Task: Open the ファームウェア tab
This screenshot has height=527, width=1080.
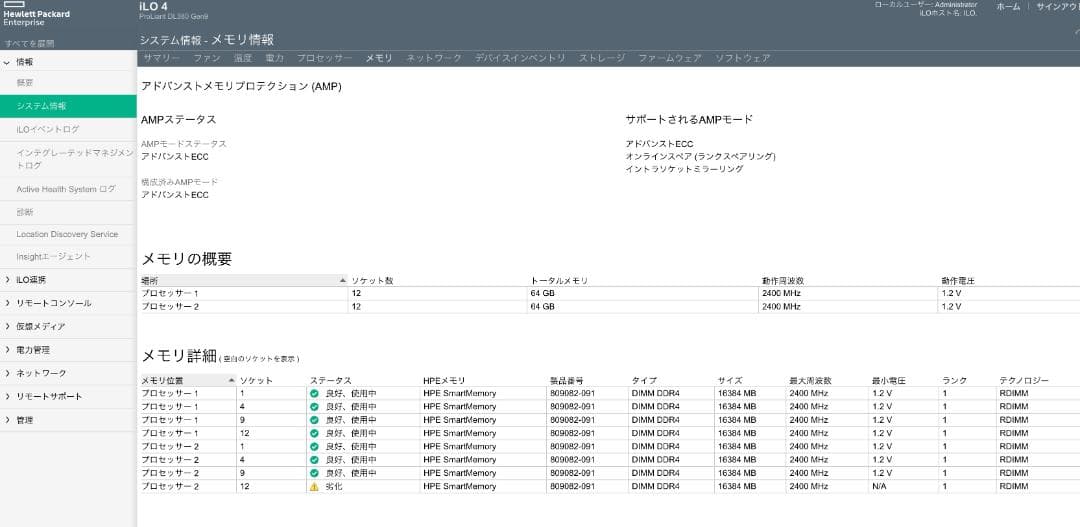Action: click(669, 58)
